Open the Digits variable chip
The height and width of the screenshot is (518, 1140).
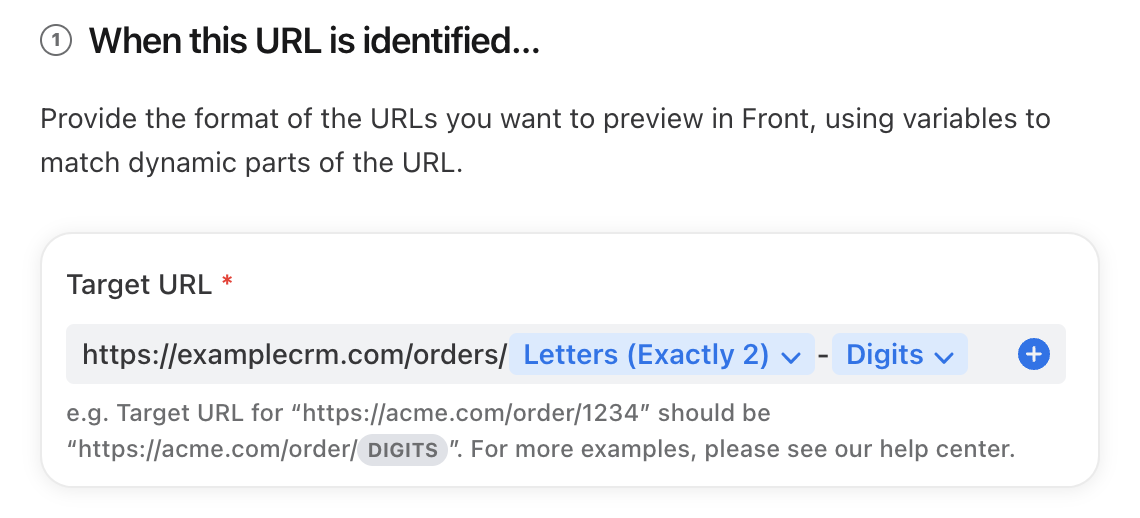point(899,354)
